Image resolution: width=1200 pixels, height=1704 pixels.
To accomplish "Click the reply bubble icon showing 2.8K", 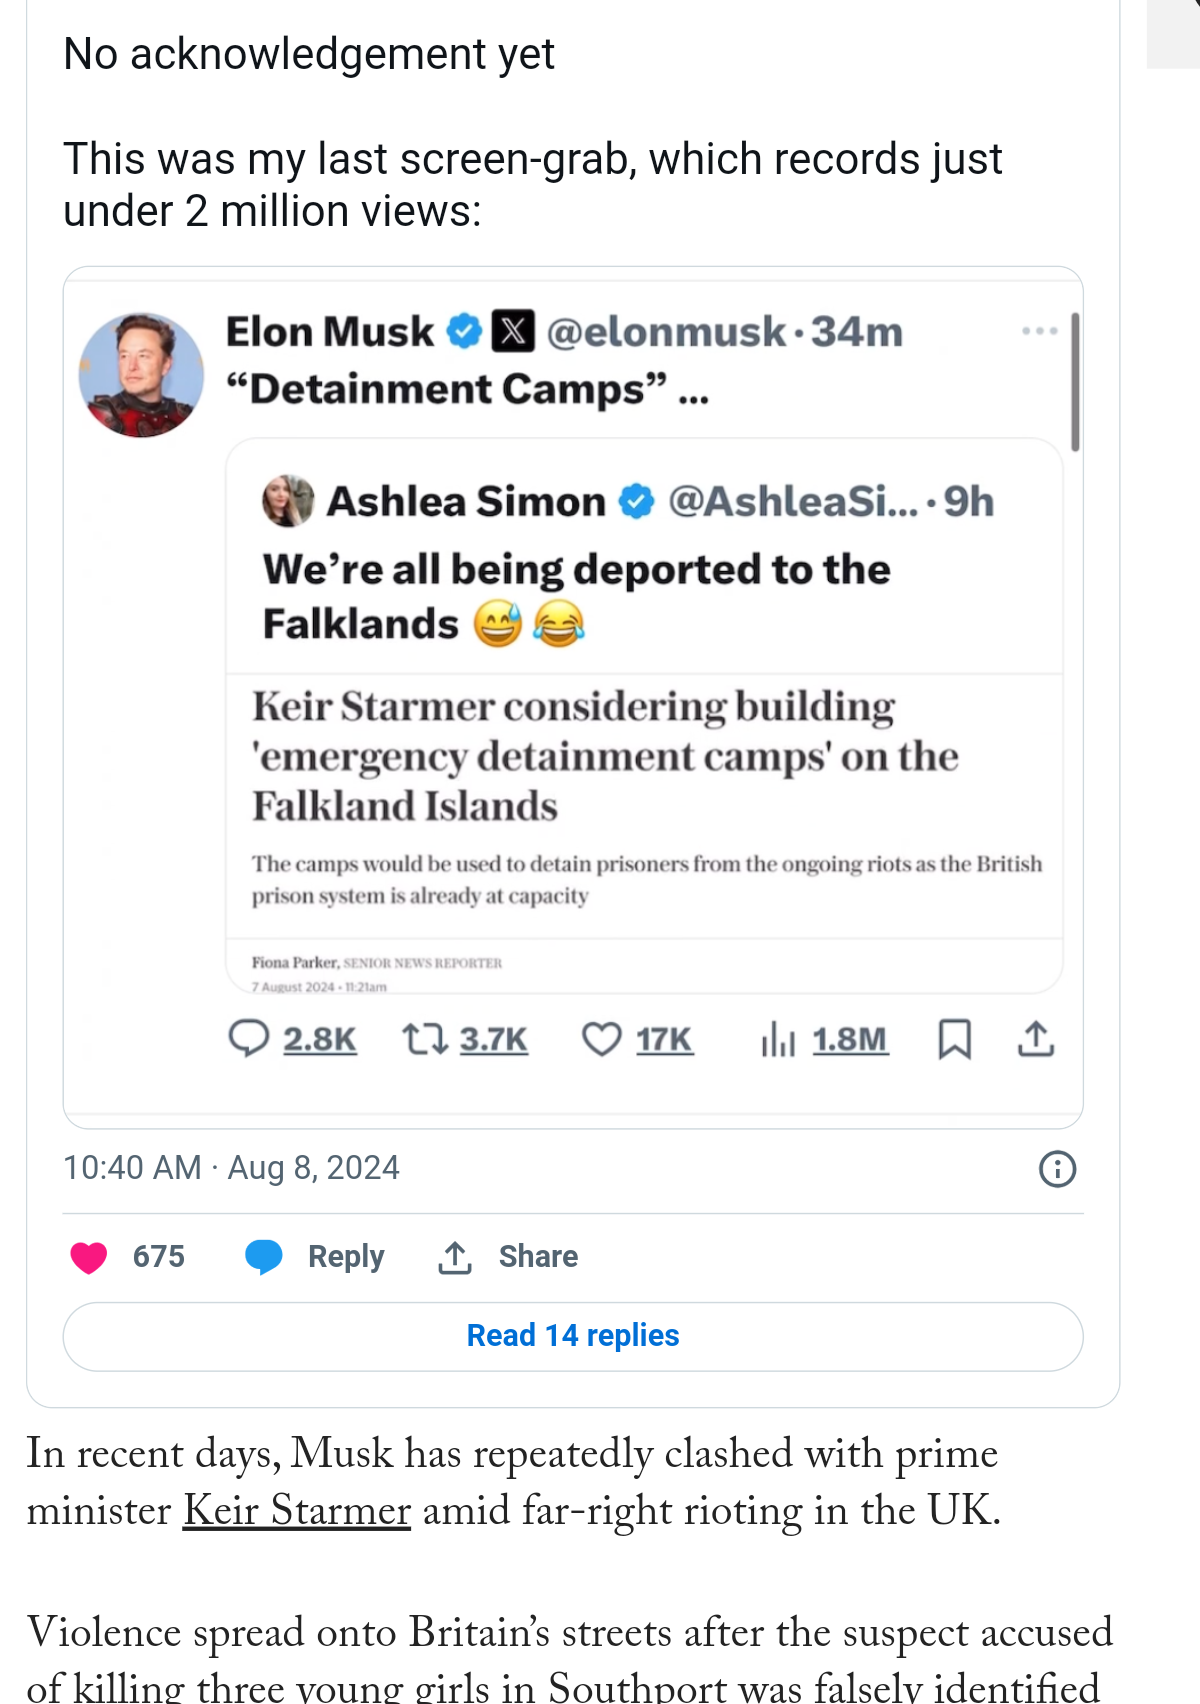I will (249, 1039).
